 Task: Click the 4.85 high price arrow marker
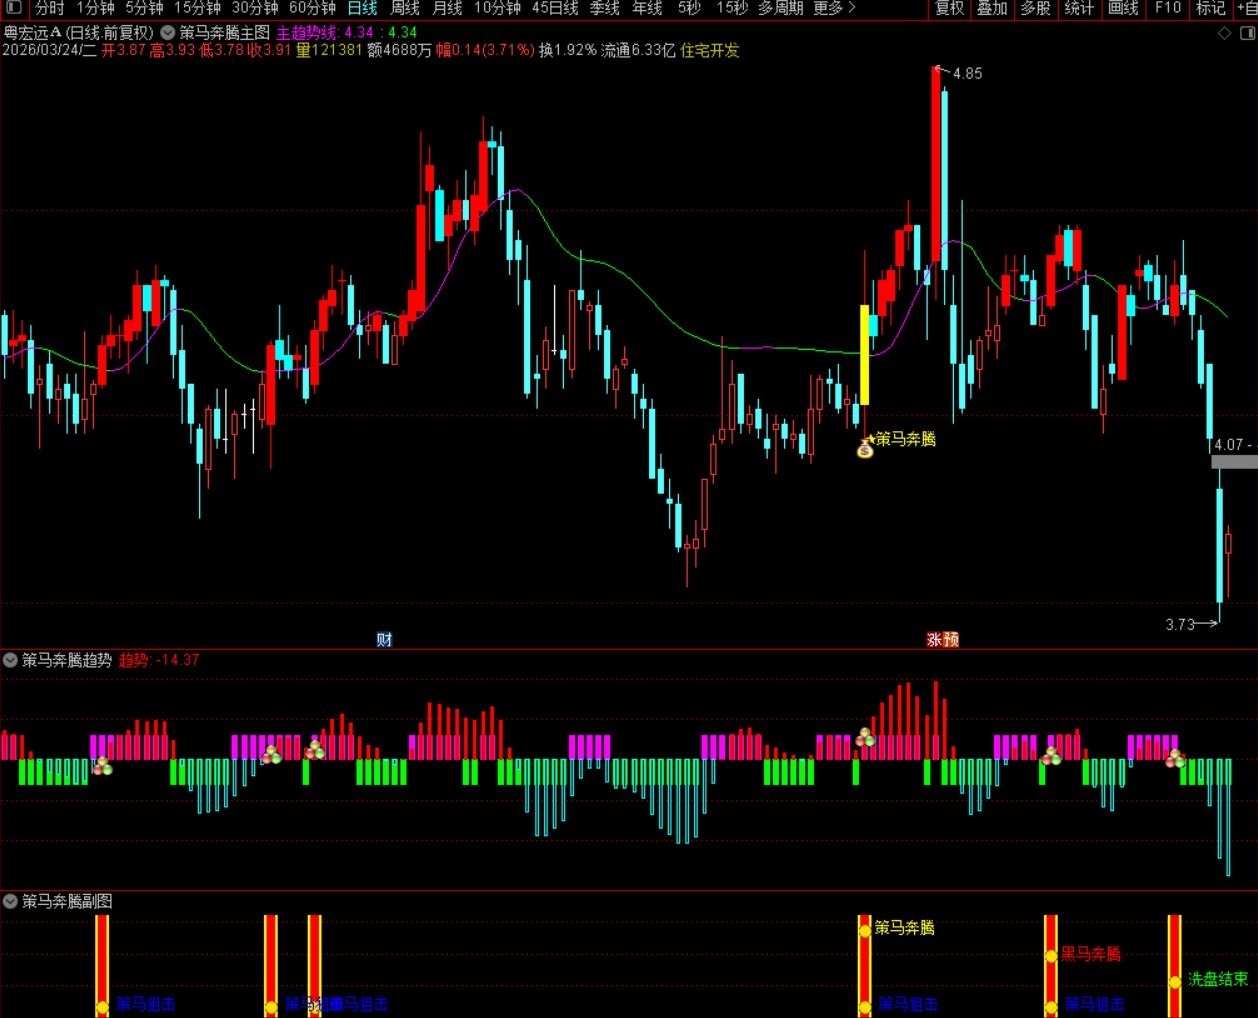click(x=959, y=73)
